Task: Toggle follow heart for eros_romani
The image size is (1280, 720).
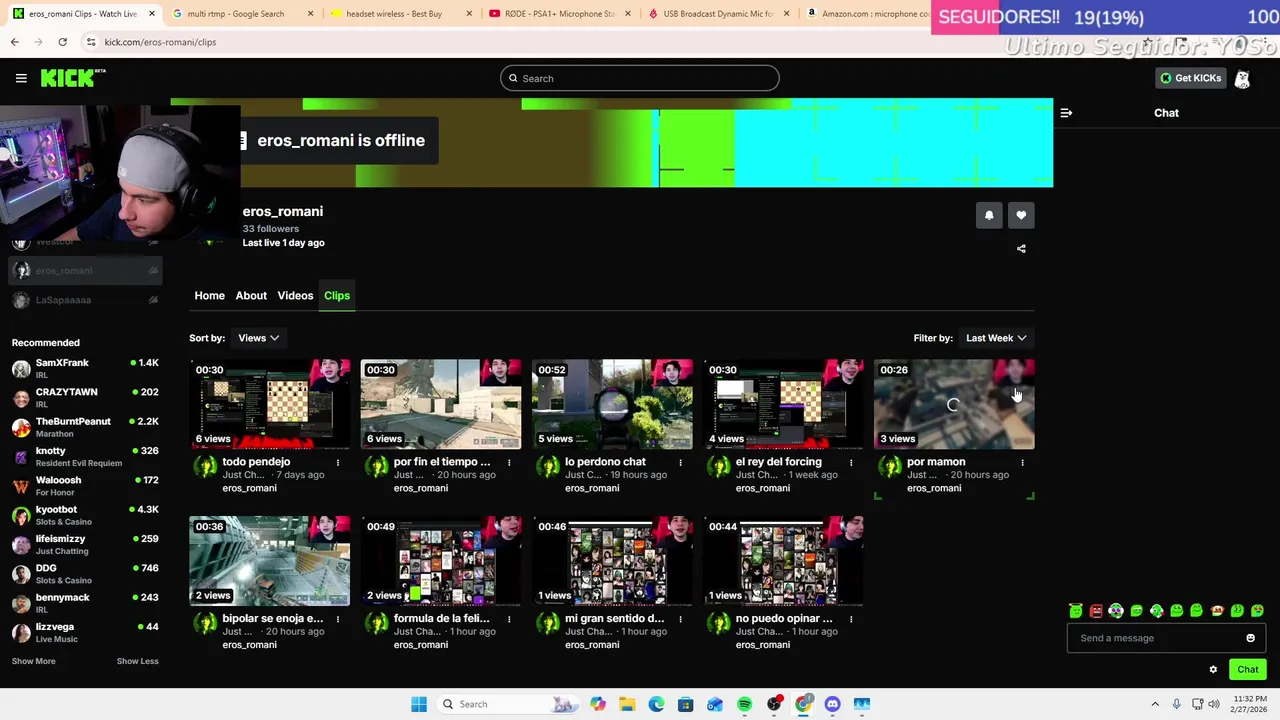Action: point(1021,215)
